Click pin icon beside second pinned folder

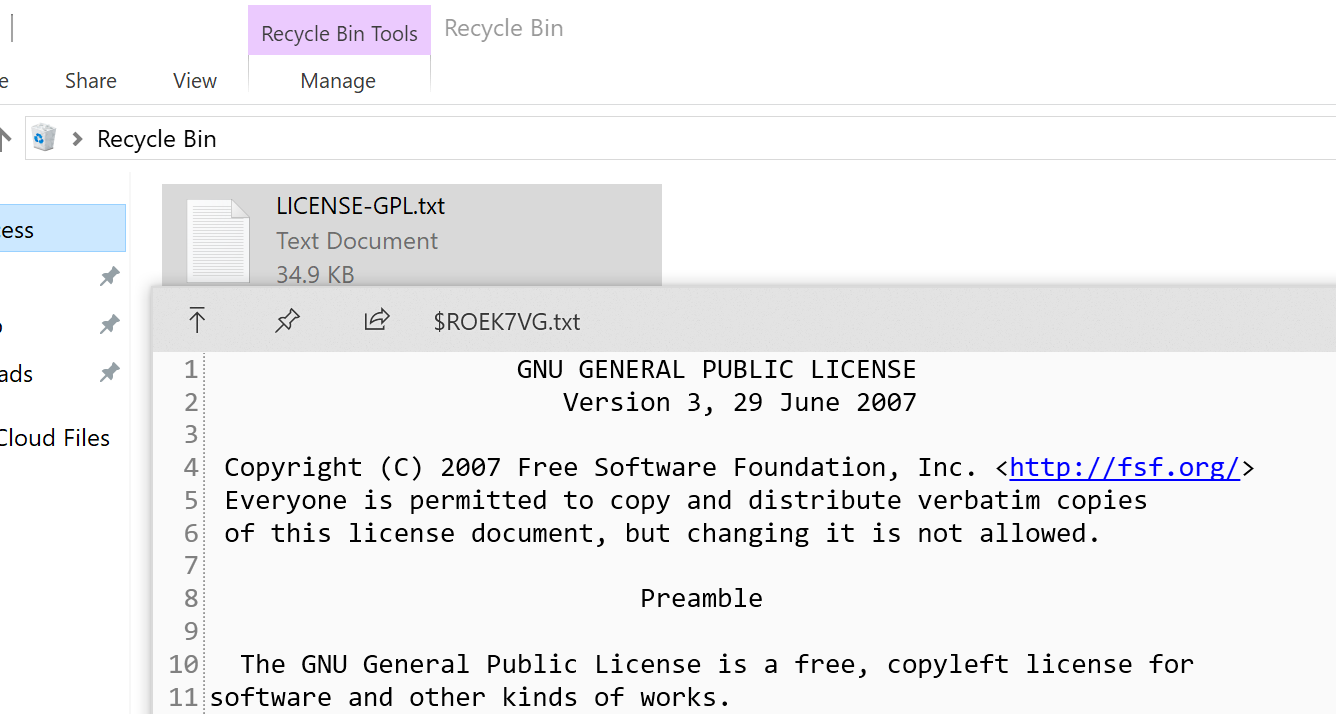point(109,324)
